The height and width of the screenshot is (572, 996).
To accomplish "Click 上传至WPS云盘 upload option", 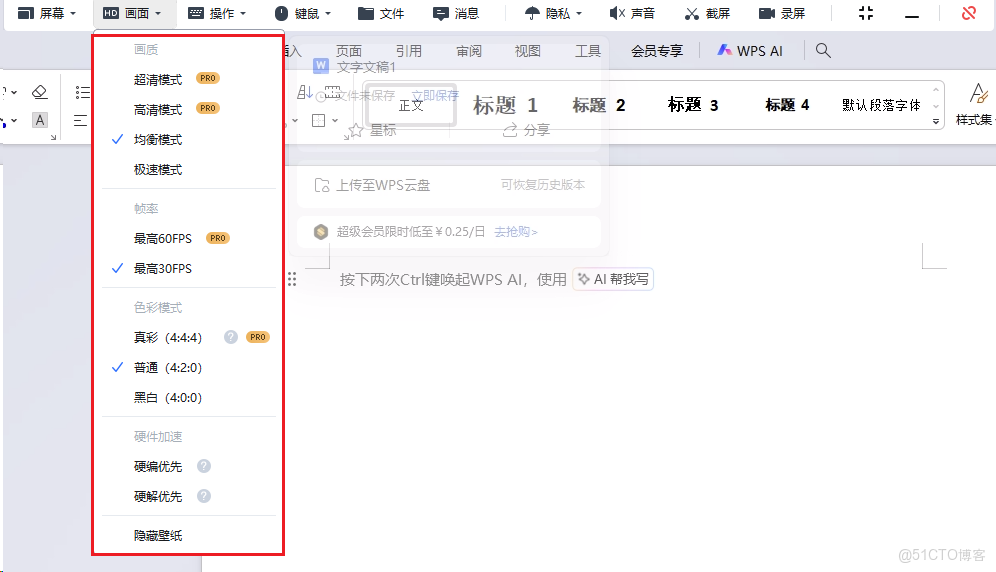I will (372, 185).
